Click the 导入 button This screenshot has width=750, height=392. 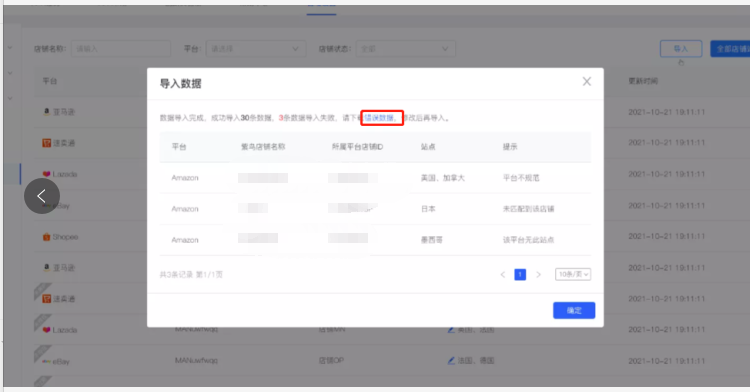(x=681, y=49)
